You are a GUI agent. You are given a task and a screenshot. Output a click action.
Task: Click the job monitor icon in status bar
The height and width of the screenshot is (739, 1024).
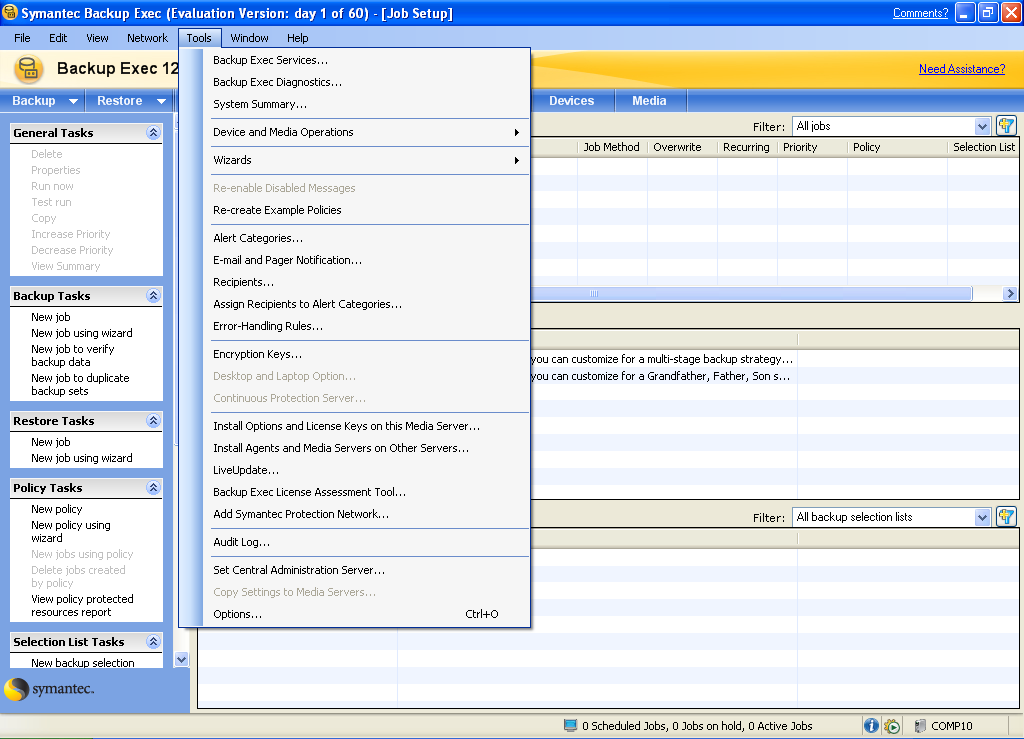tap(892, 725)
